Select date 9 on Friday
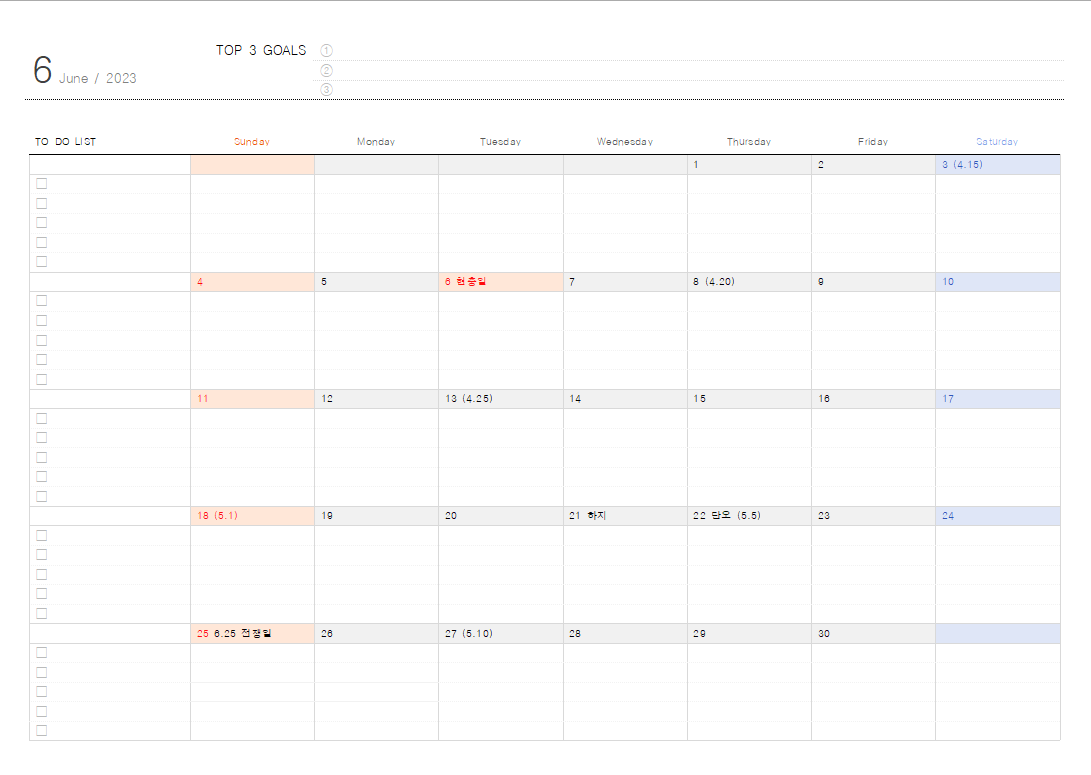Viewport: 1091px width, 775px height. (x=873, y=282)
